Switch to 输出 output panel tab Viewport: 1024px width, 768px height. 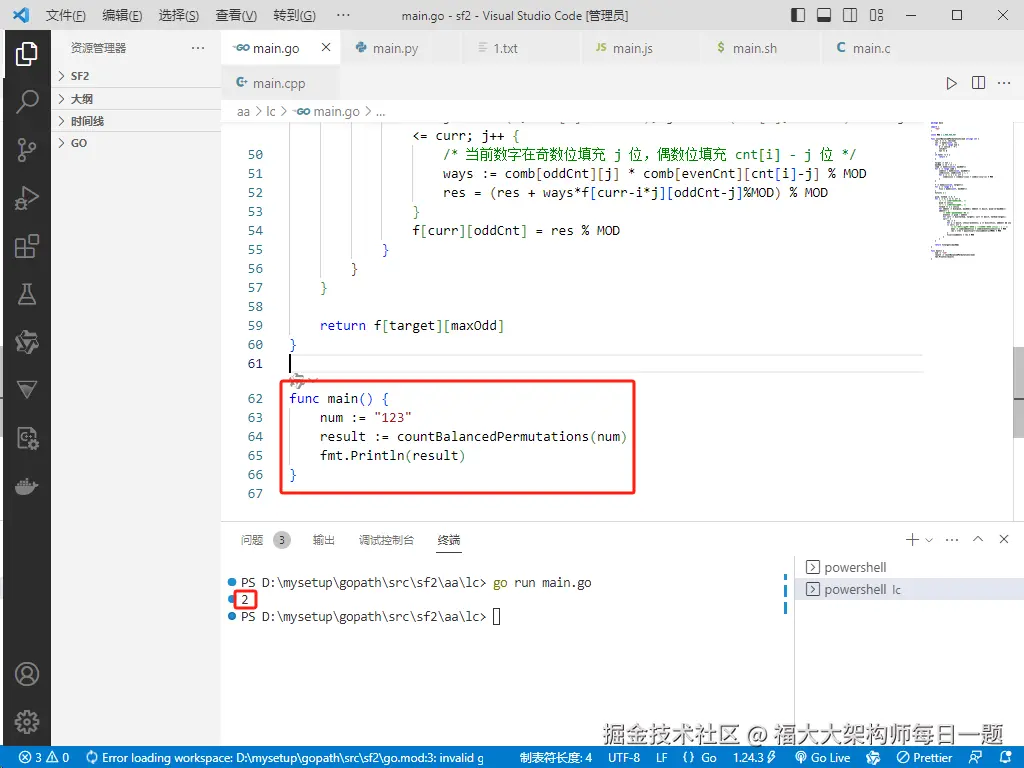(x=323, y=539)
